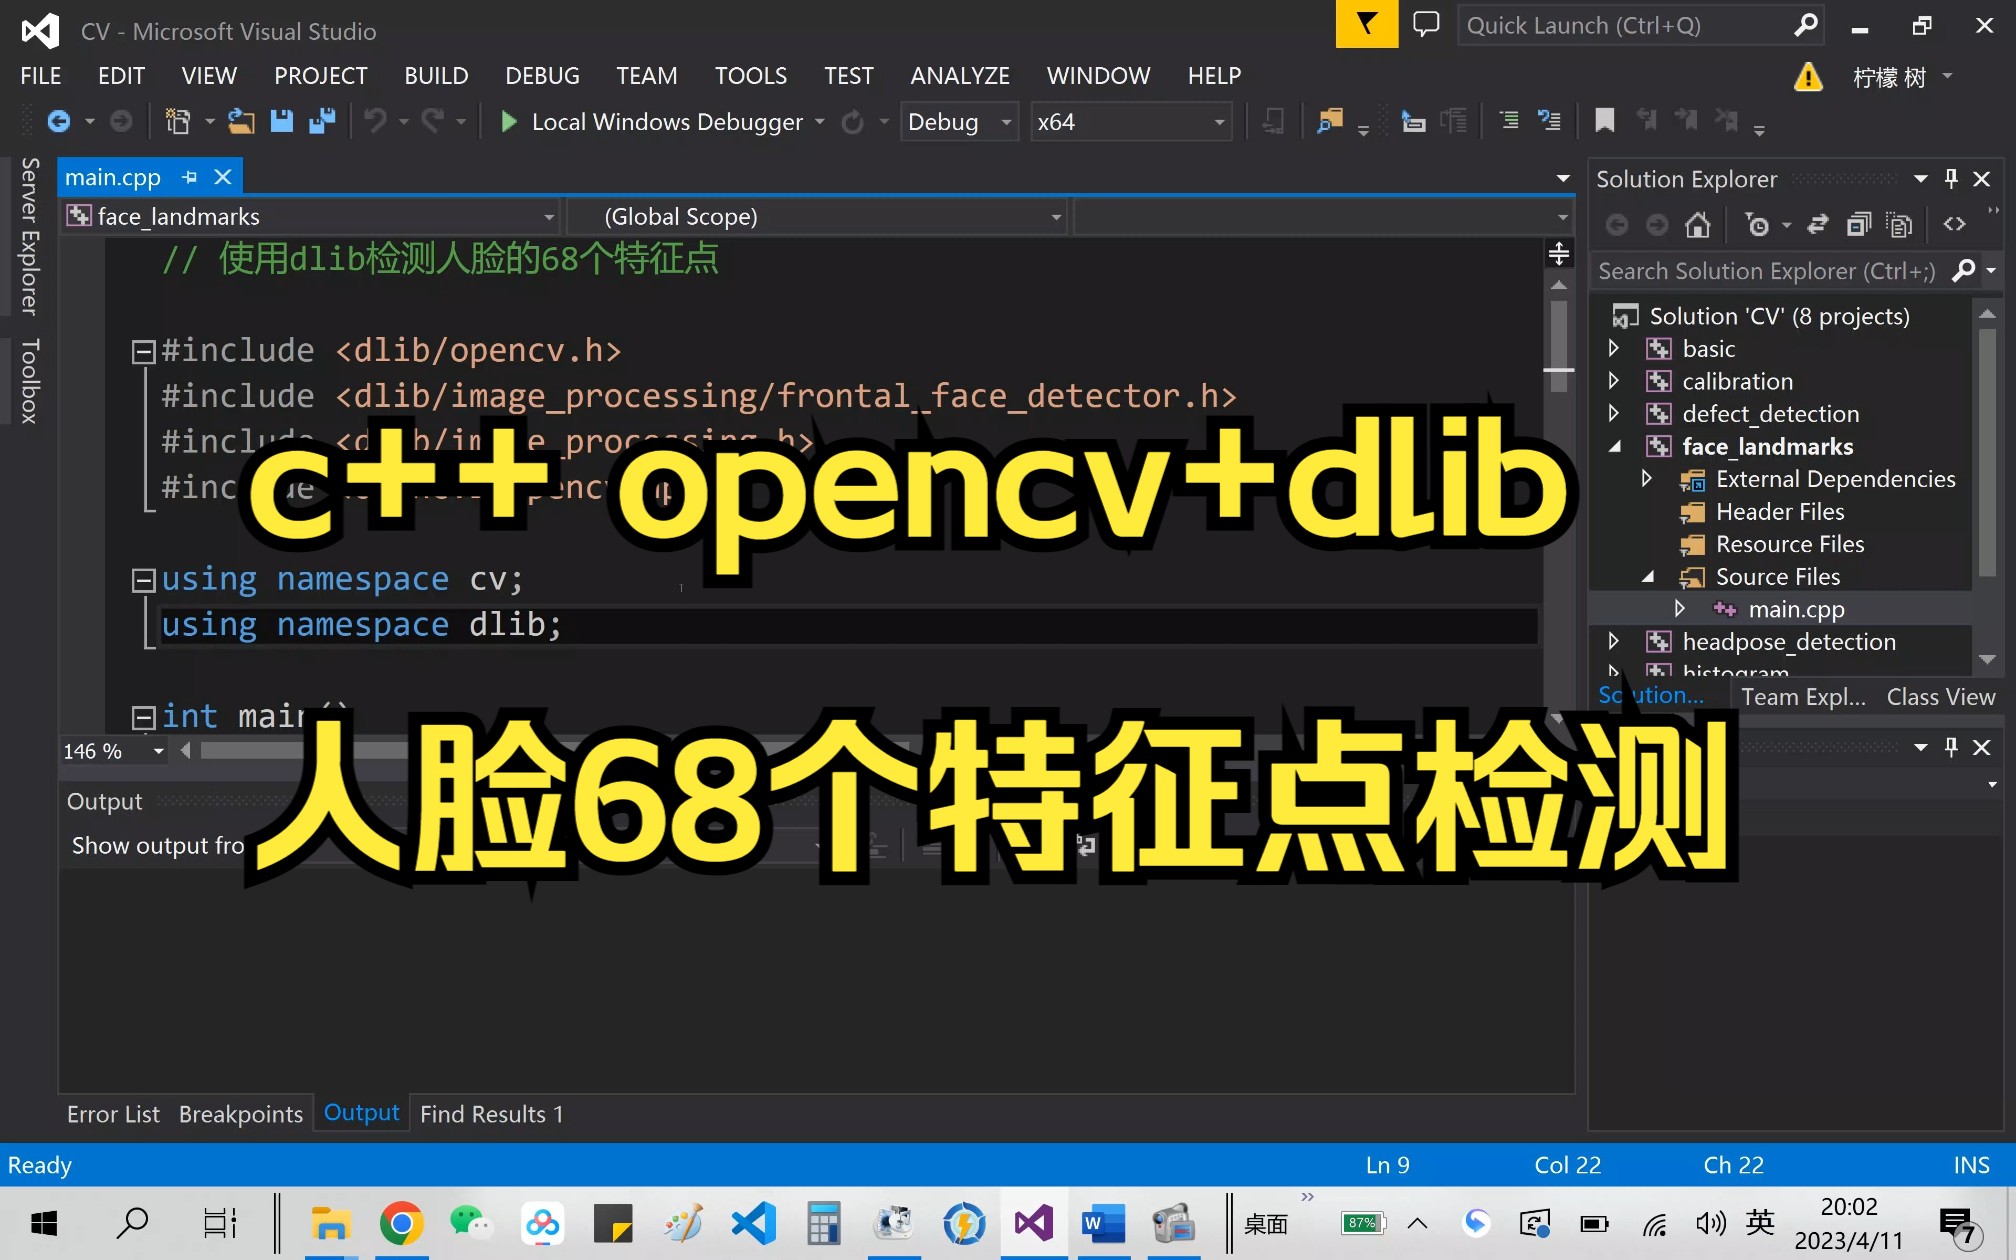
Task: Expand the headpose_detection project
Action: (x=1615, y=641)
